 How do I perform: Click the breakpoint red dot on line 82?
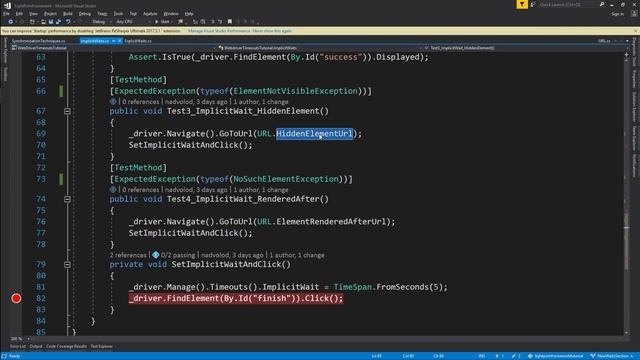click(16, 298)
